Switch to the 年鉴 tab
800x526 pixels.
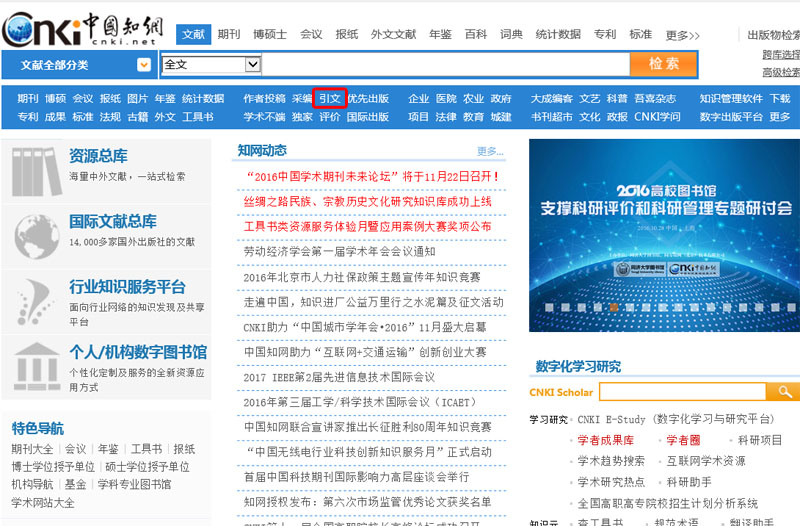(x=440, y=34)
